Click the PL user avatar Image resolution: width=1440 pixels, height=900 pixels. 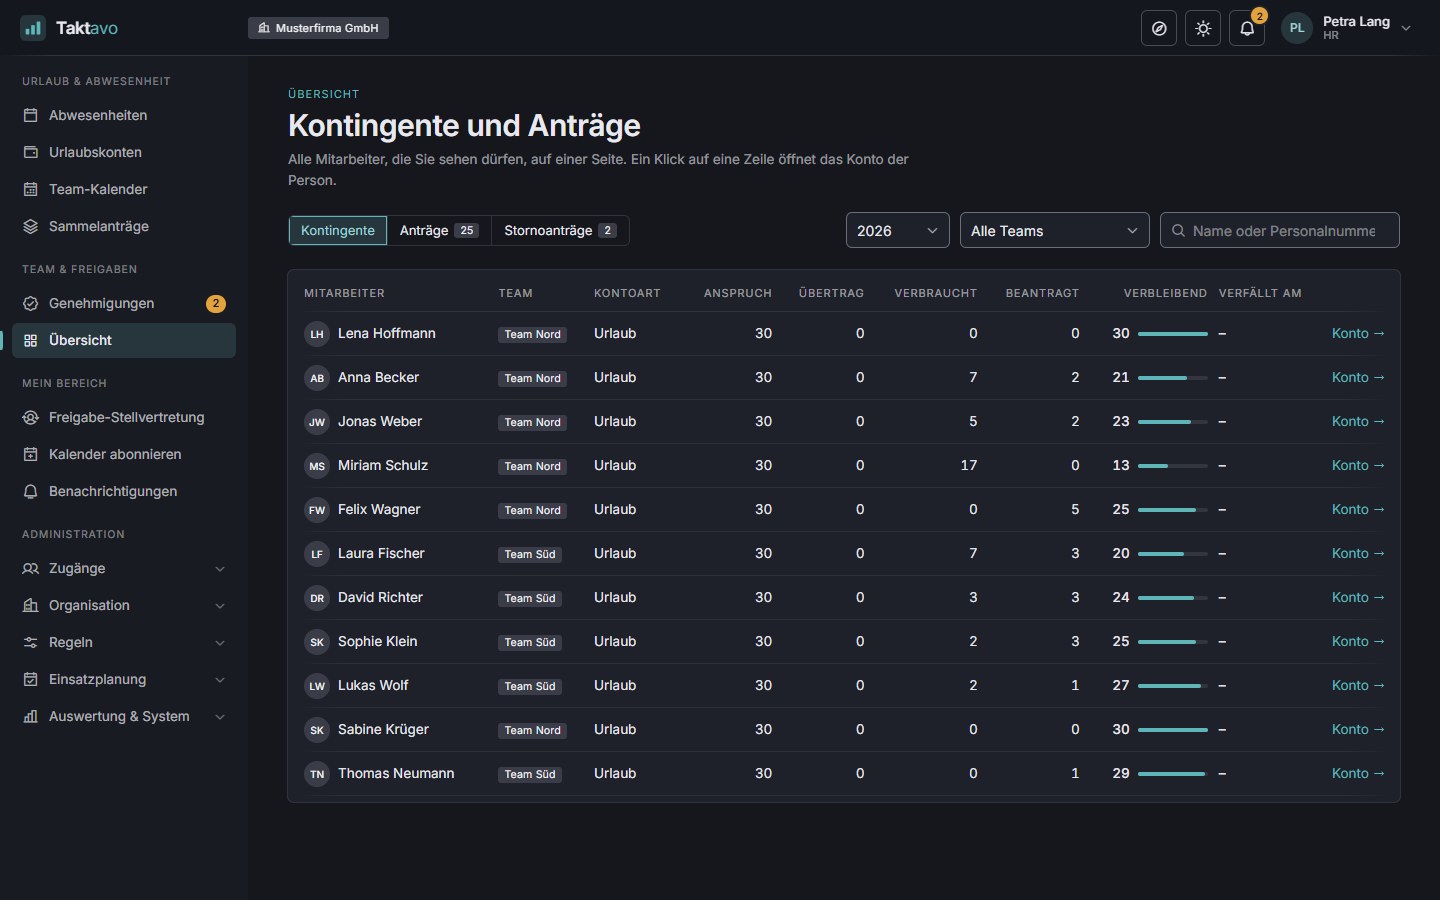tap(1297, 28)
